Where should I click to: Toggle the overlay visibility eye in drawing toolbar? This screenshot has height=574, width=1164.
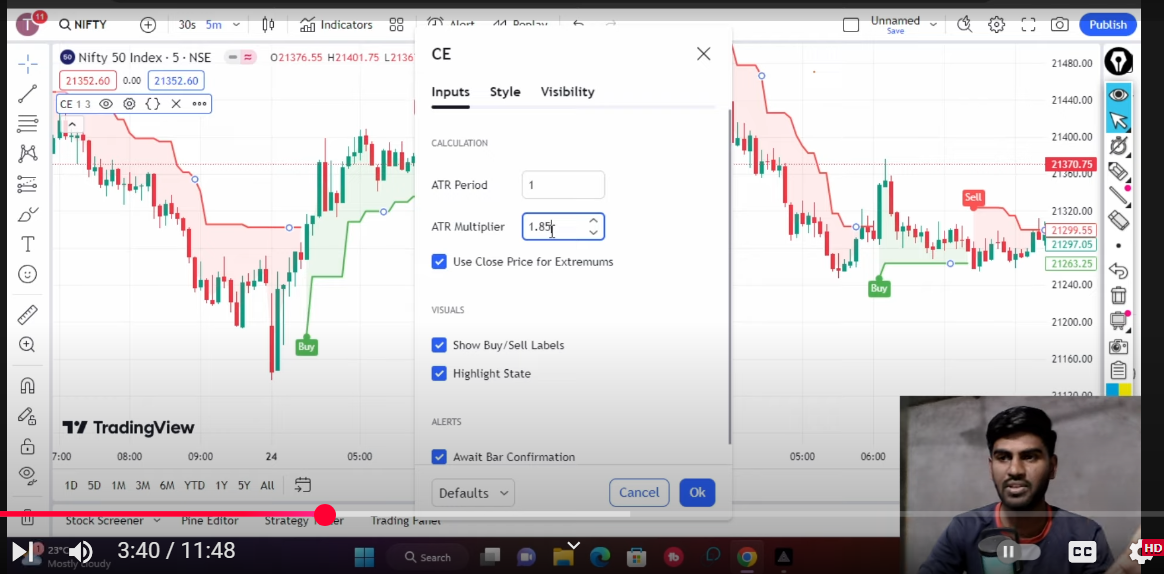click(1118, 94)
